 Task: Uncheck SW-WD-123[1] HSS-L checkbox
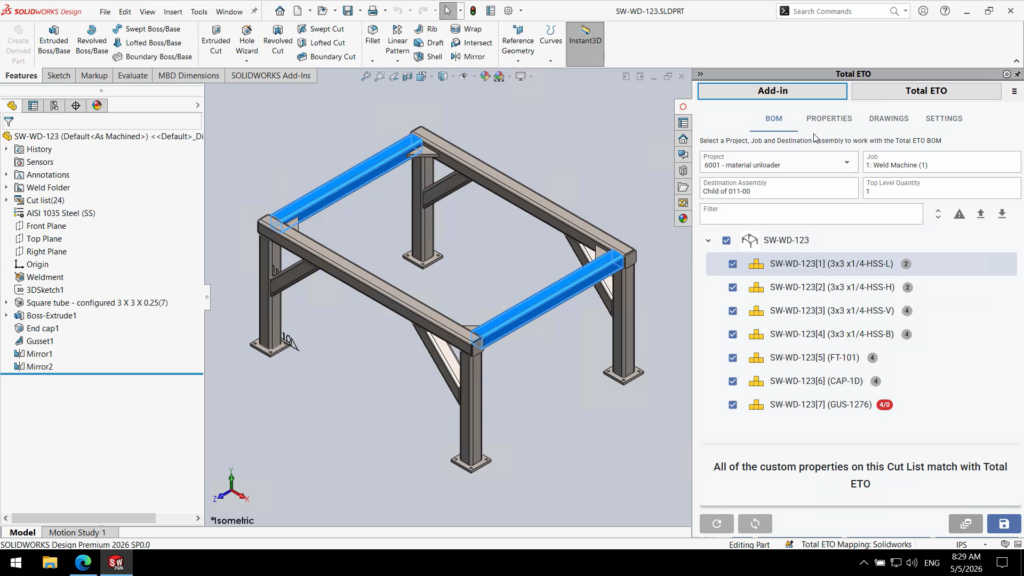click(733, 264)
